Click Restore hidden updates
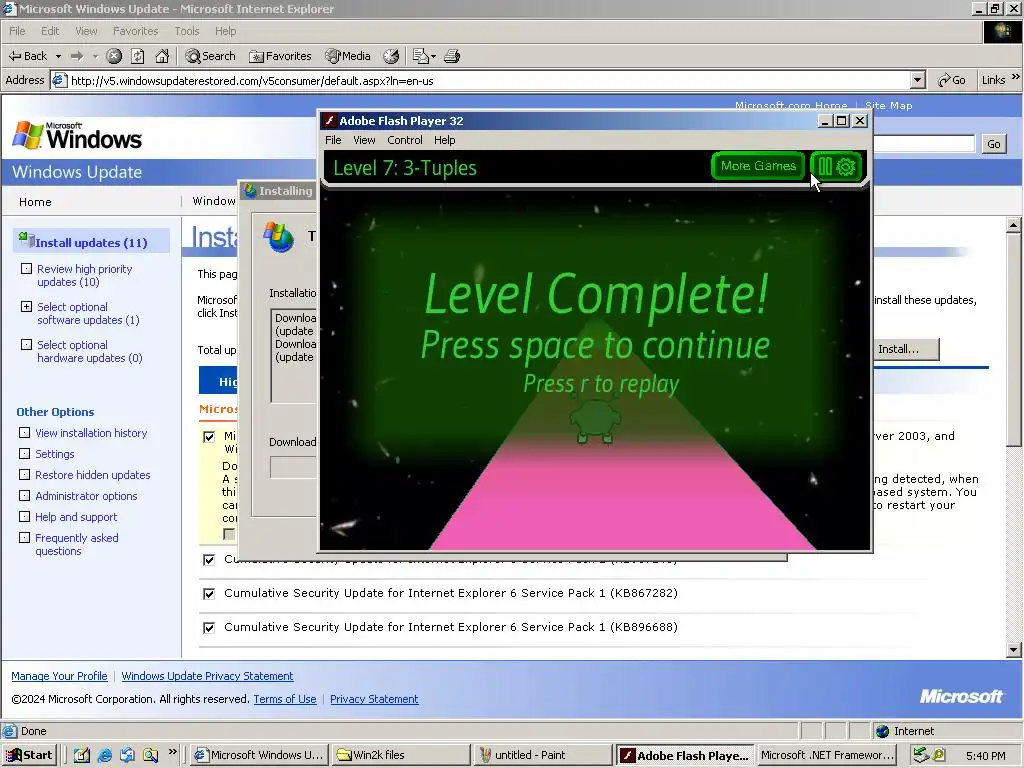Image resolution: width=1024 pixels, height=768 pixels. pyautogui.click(x=93, y=475)
